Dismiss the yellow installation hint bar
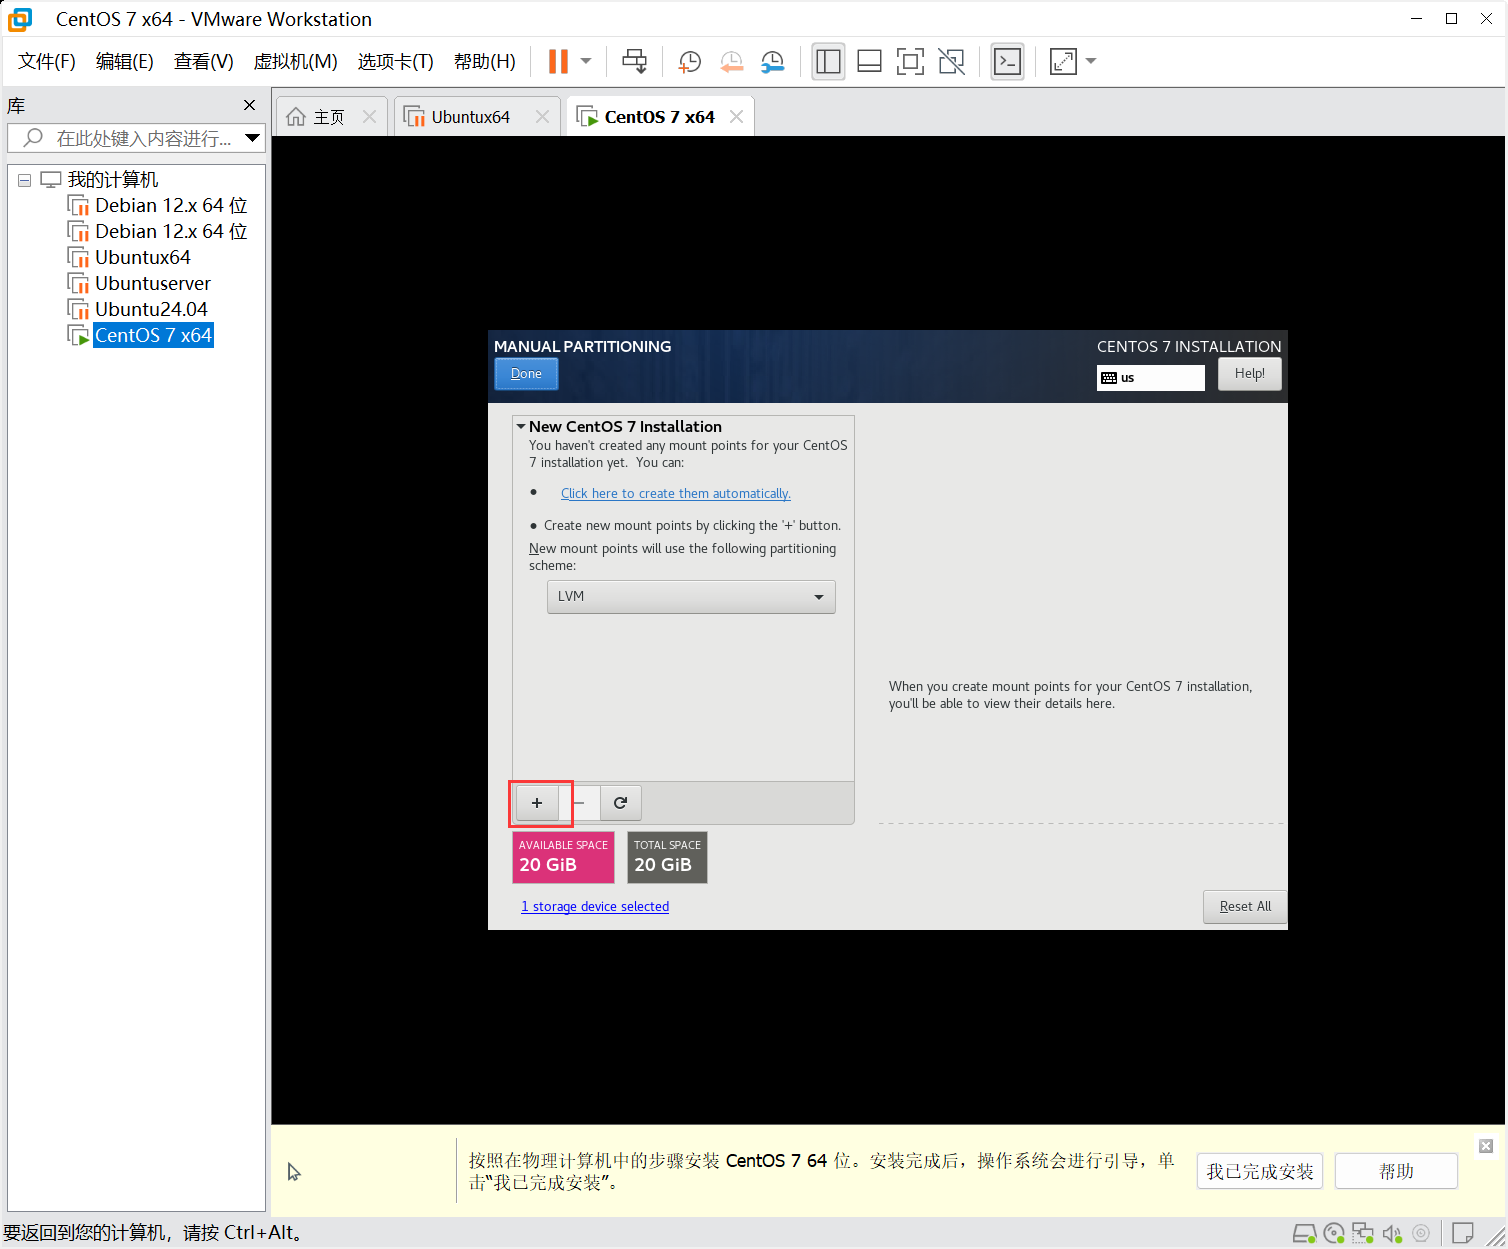Viewport: 1508px width, 1249px height. pyautogui.click(x=1486, y=1146)
